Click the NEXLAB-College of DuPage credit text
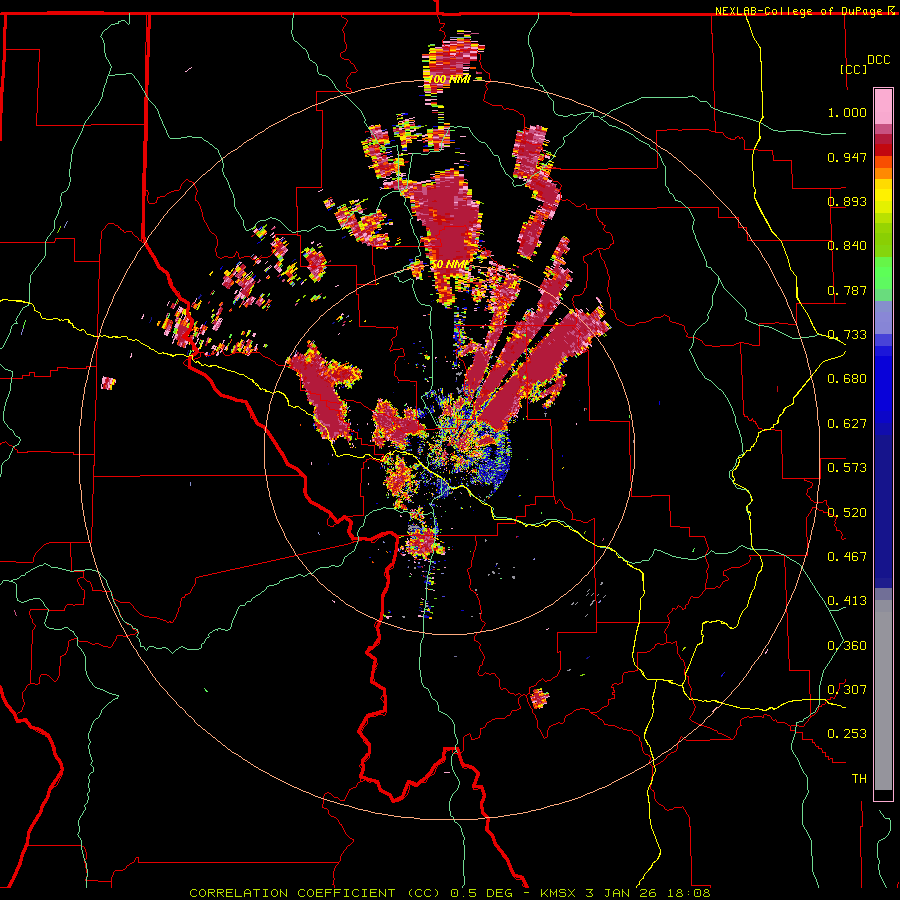Viewport: 900px width, 900px height. (x=805, y=11)
